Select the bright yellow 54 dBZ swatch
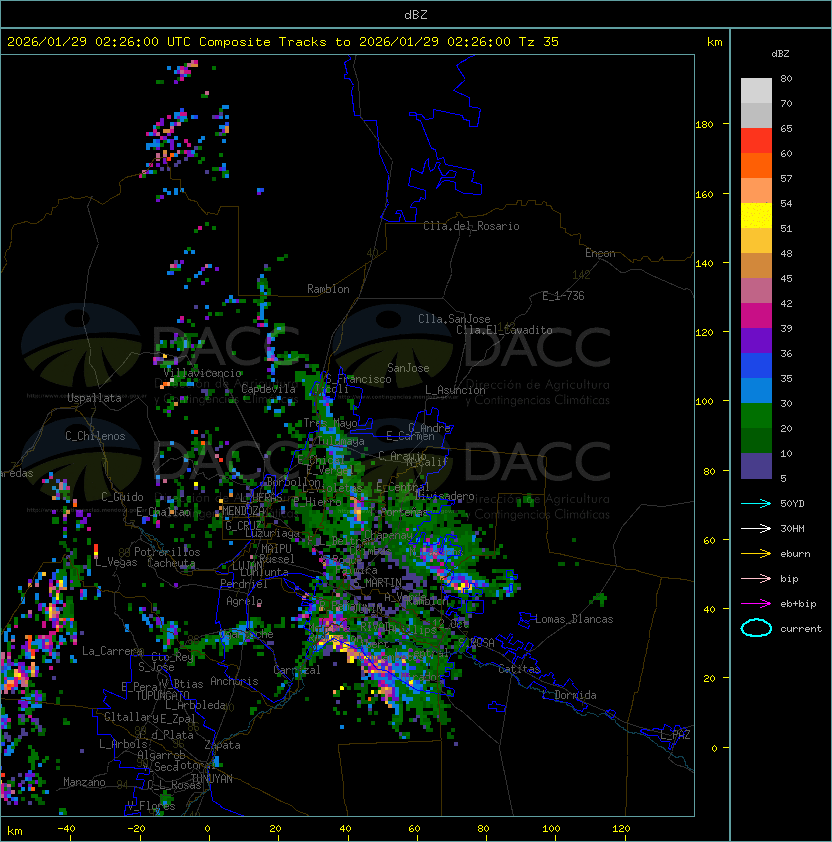Image resolution: width=832 pixels, height=842 pixels. point(756,215)
